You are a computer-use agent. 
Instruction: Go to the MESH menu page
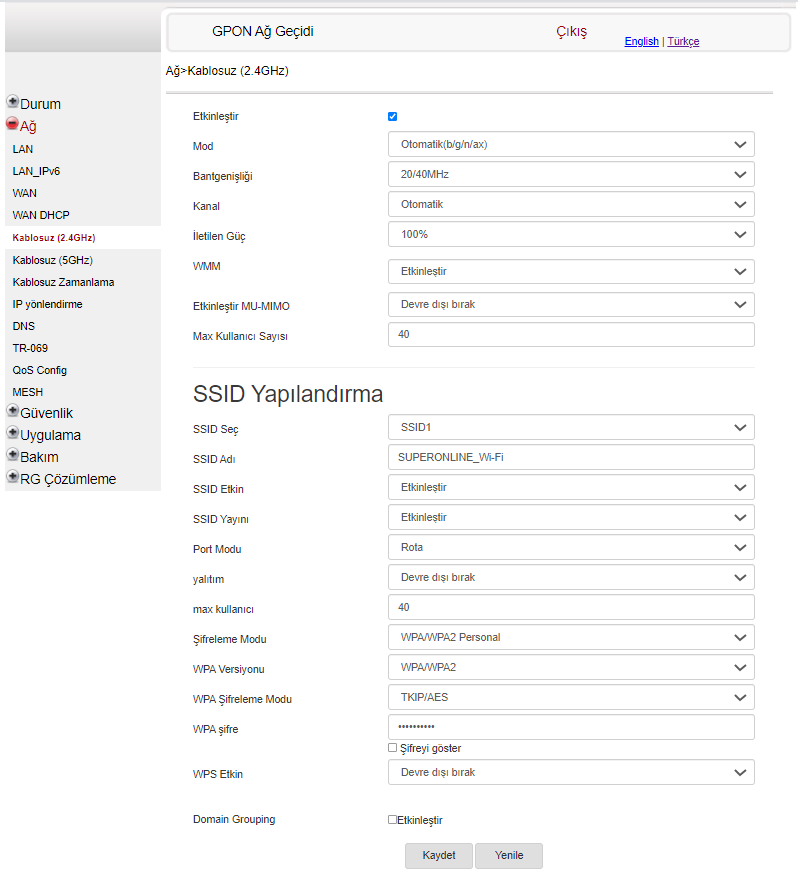tap(28, 392)
